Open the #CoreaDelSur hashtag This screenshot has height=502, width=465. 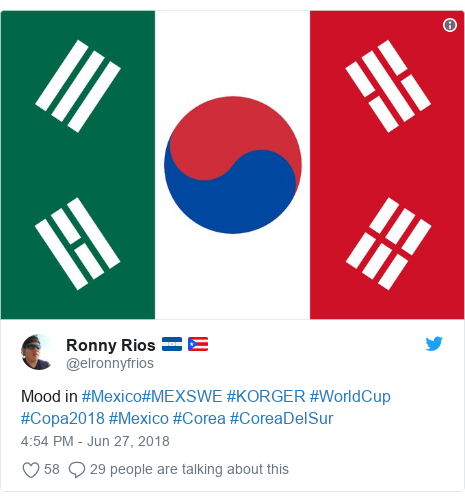tap(282, 418)
